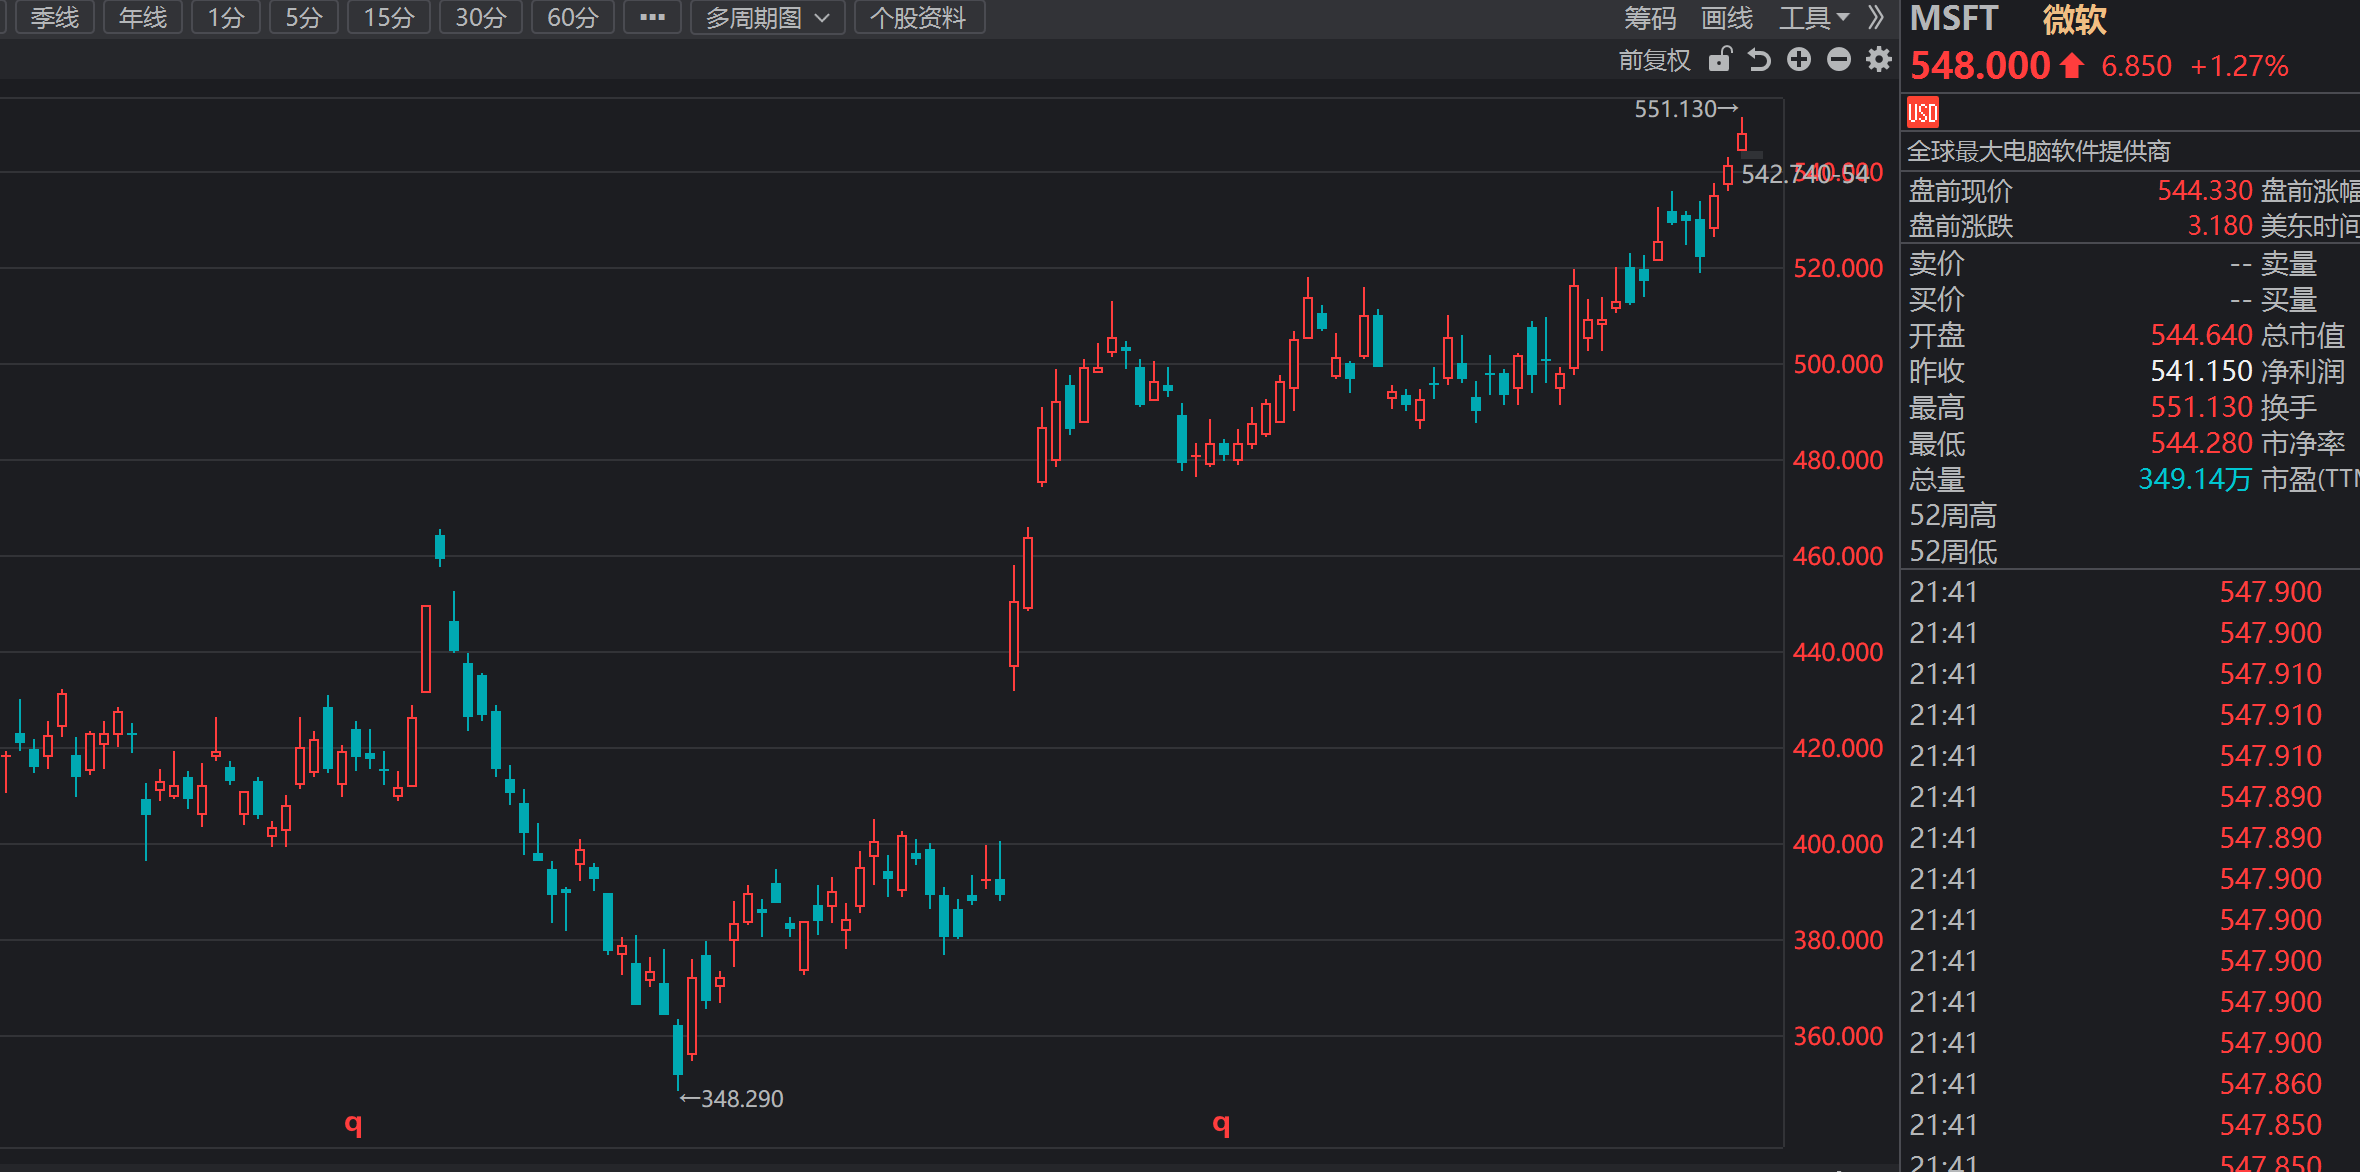
Task: Select the 1分 period tab
Action: (226, 18)
